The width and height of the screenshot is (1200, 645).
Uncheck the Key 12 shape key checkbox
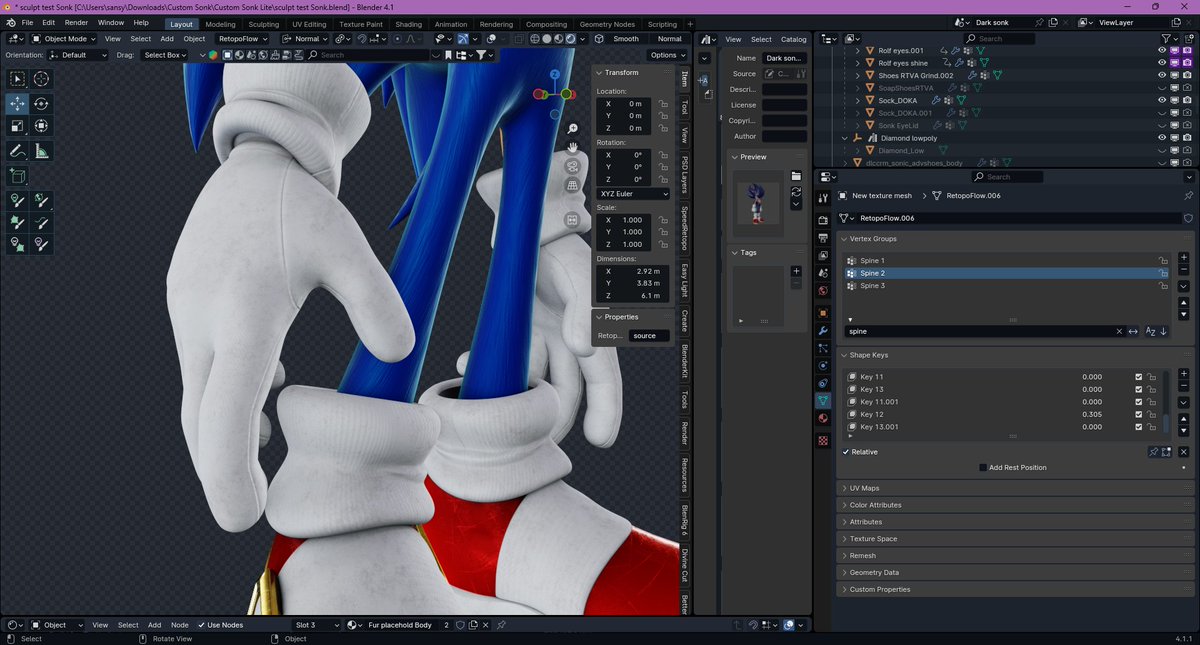[x=1138, y=414]
